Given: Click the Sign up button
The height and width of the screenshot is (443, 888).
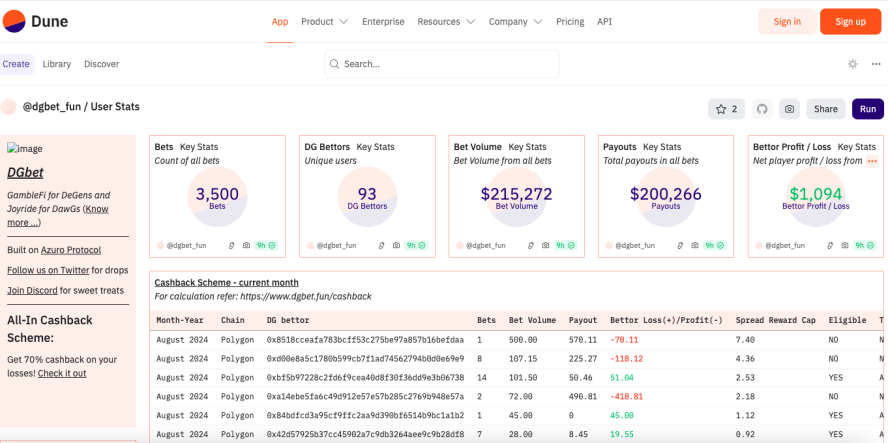Looking at the screenshot, I should pos(851,22).
